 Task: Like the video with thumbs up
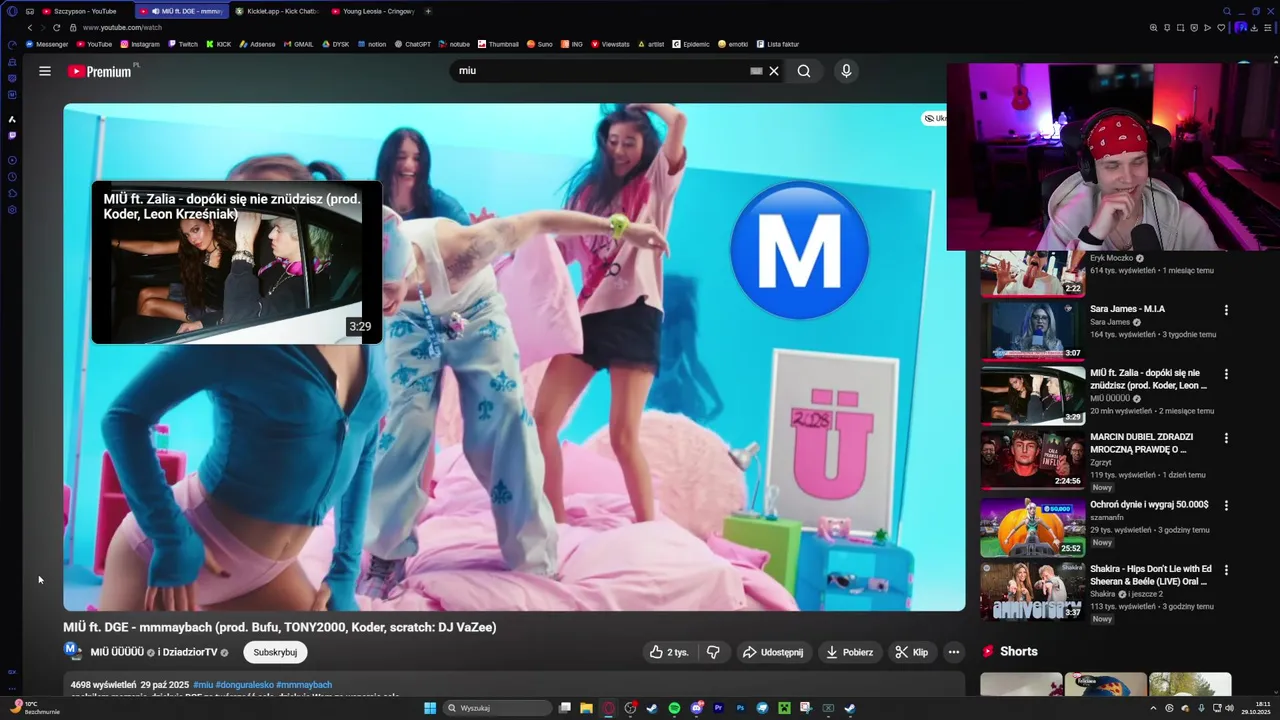pyautogui.click(x=668, y=652)
